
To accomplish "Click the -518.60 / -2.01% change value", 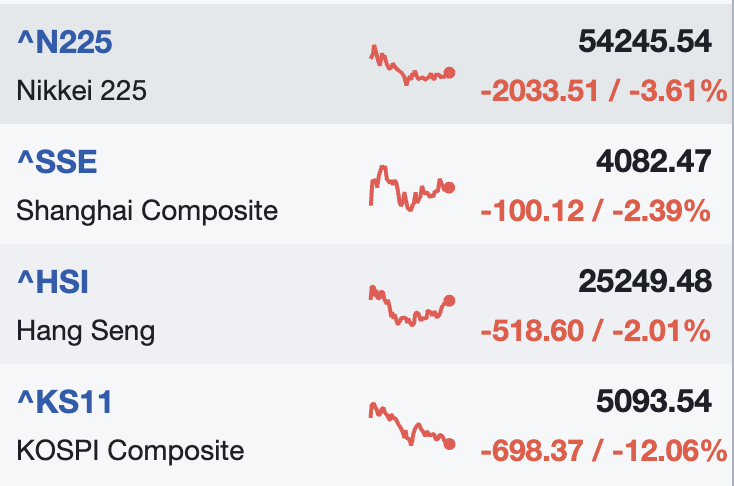I will (595, 331).
